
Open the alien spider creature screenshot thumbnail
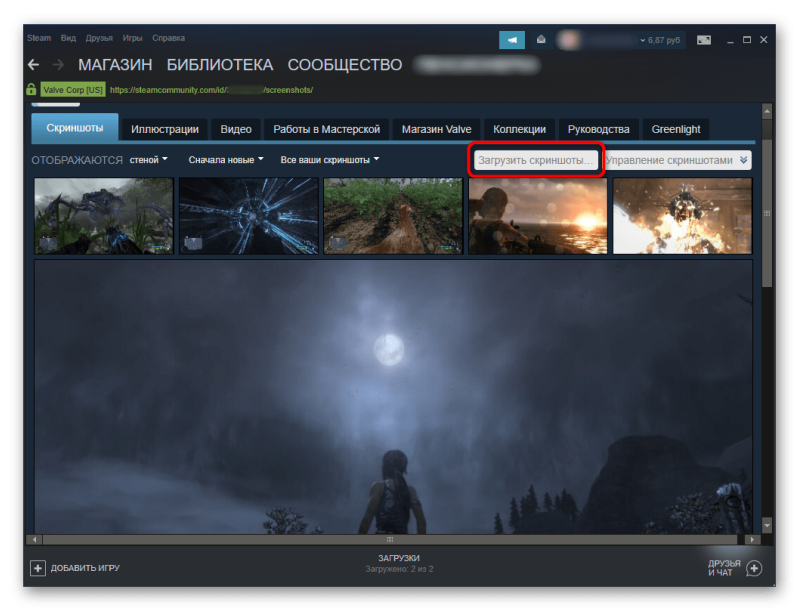[104, 216]
